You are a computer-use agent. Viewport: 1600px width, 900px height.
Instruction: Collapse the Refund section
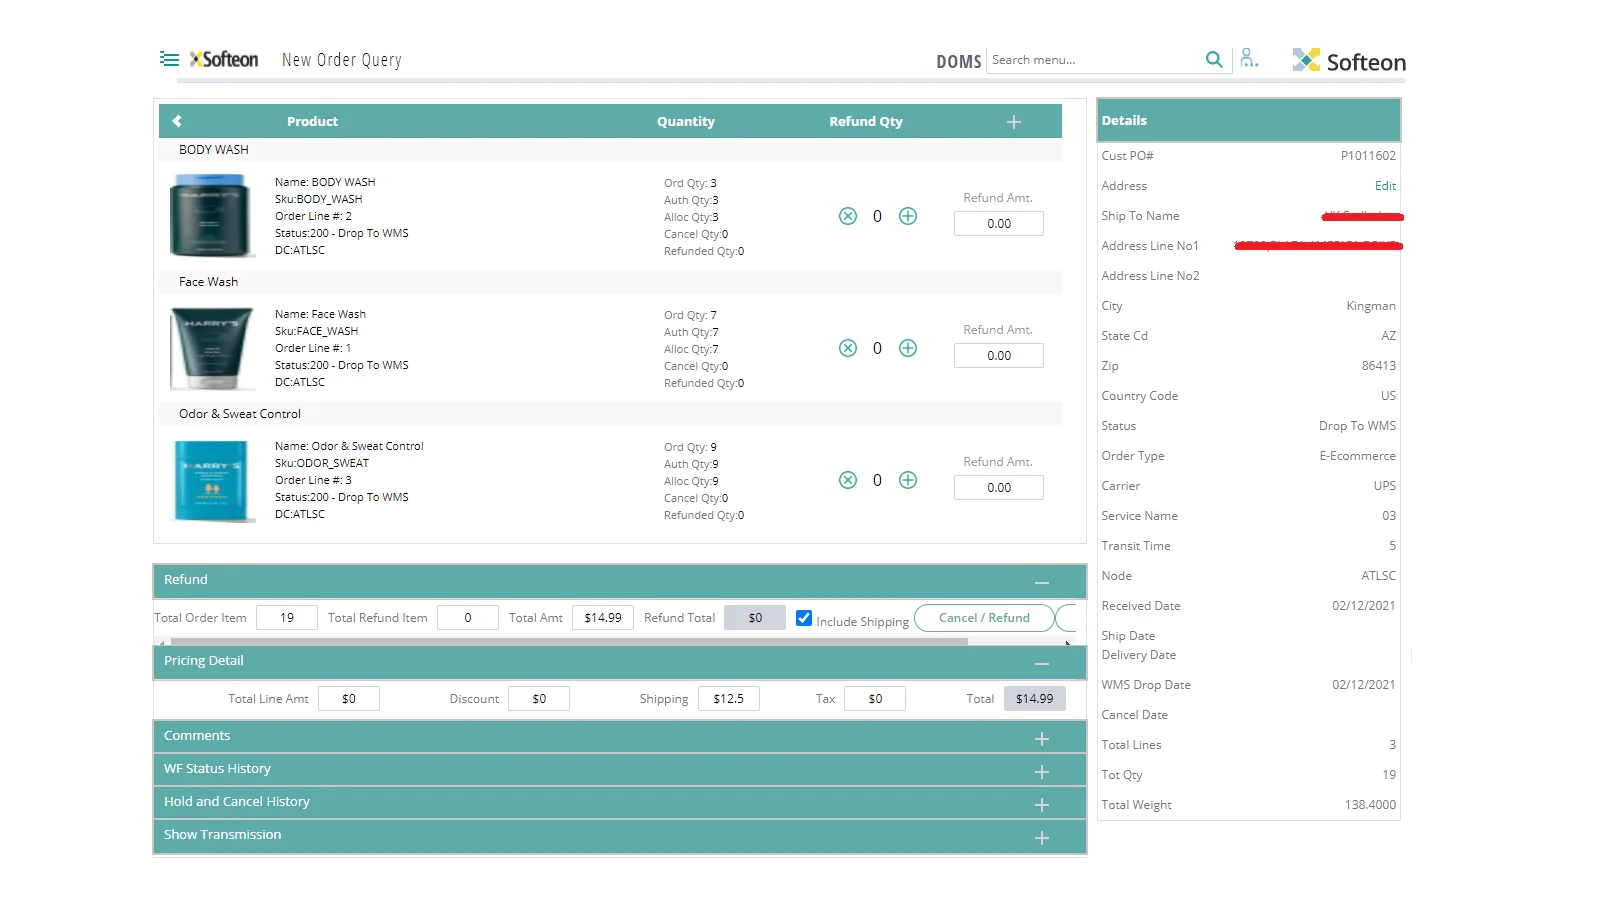[1042, 582]
